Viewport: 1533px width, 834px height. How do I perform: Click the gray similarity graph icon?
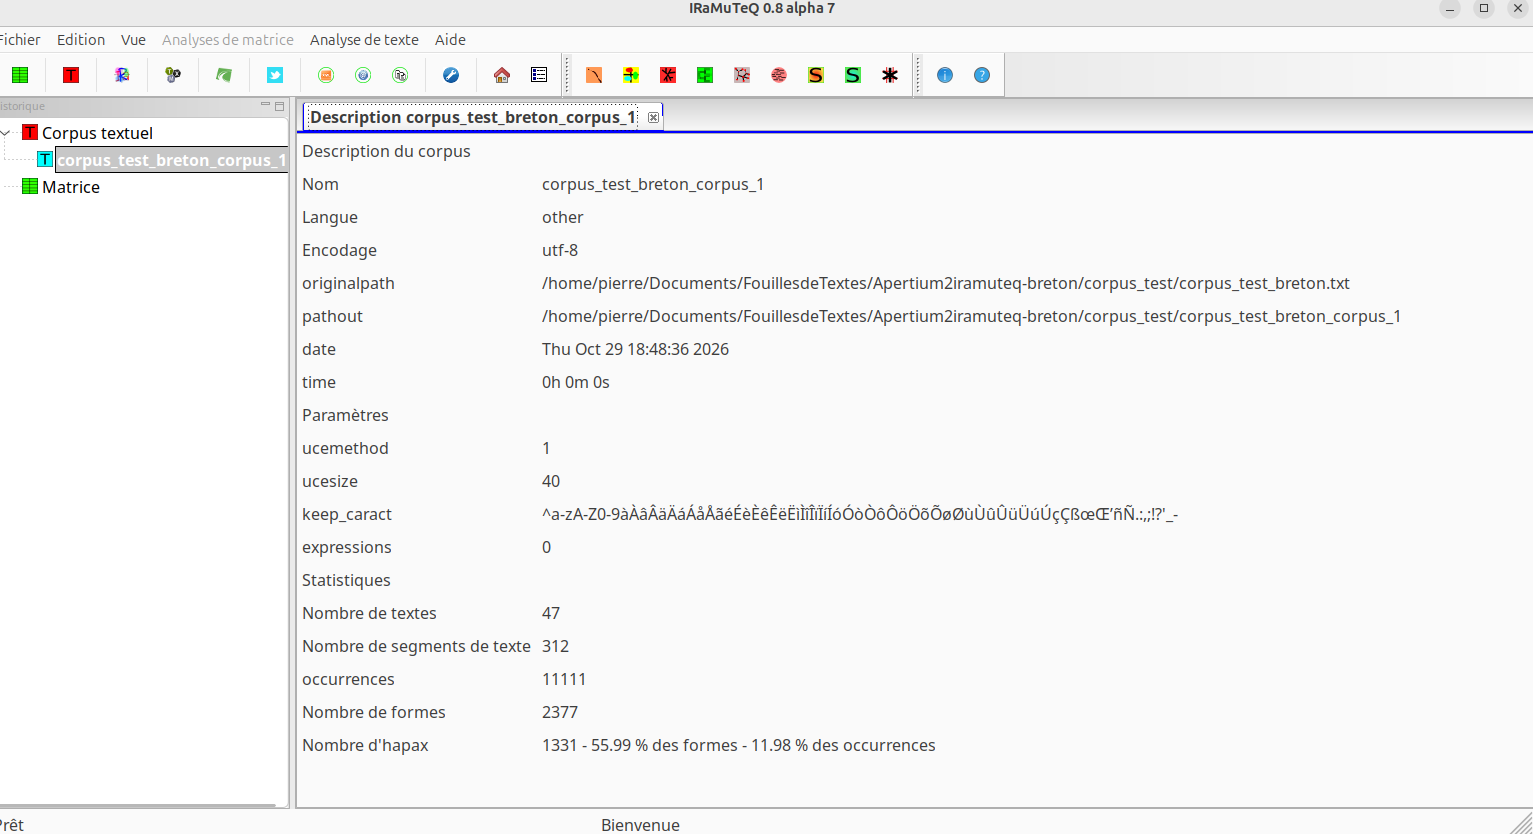(x=742, y=75)
